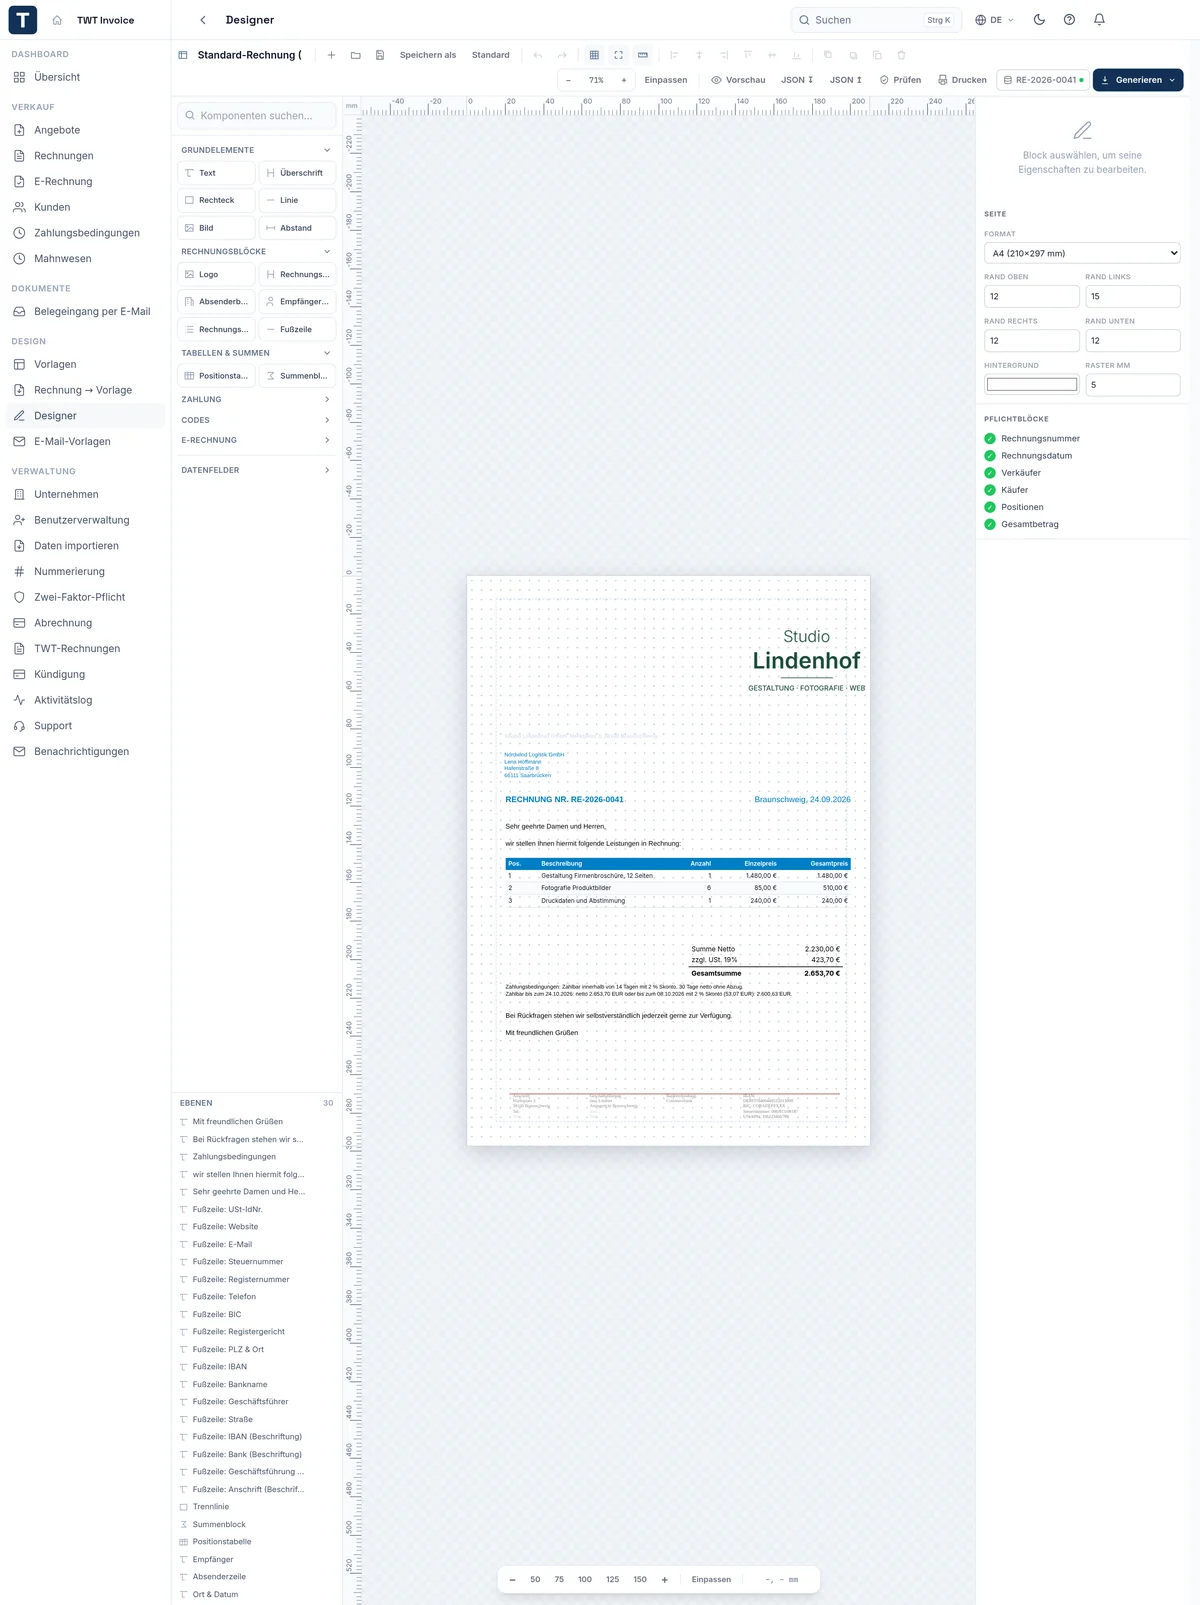Expand the Datenfelder section

click(256, 470)
